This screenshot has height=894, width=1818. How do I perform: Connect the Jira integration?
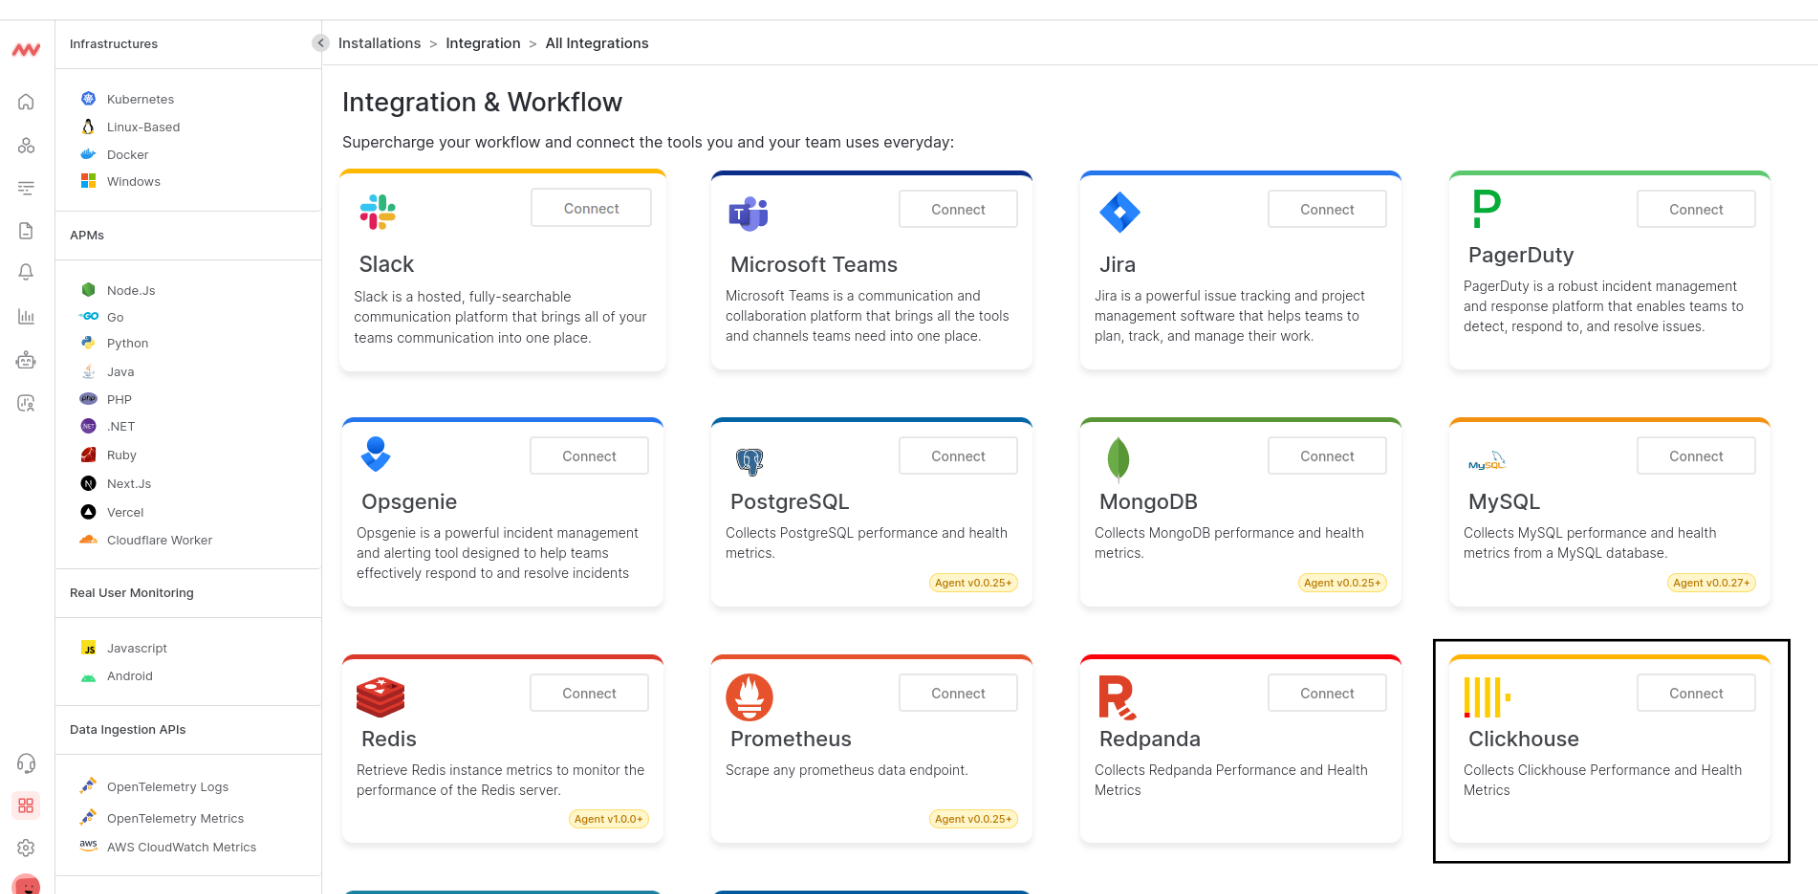click(x=1327, y=209)
